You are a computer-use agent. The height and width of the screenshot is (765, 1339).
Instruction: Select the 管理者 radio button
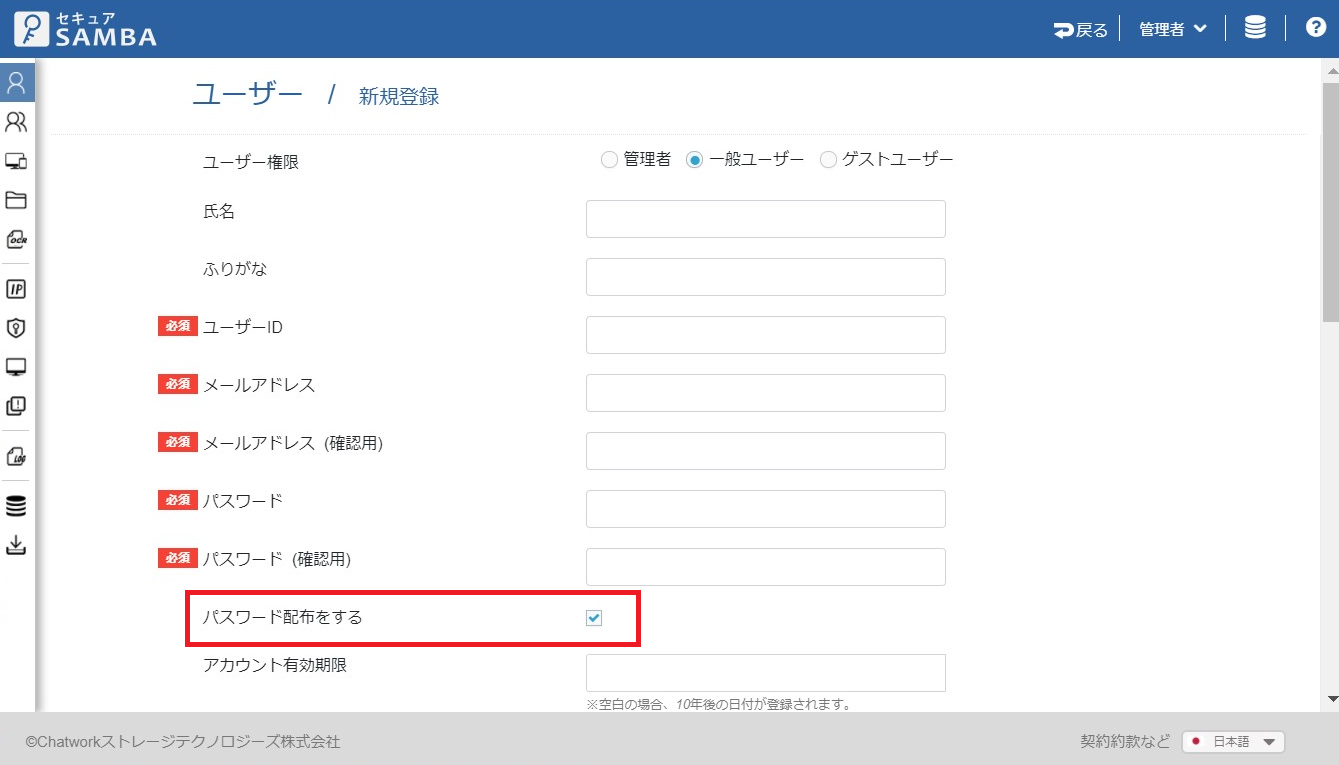pos(609,160)
